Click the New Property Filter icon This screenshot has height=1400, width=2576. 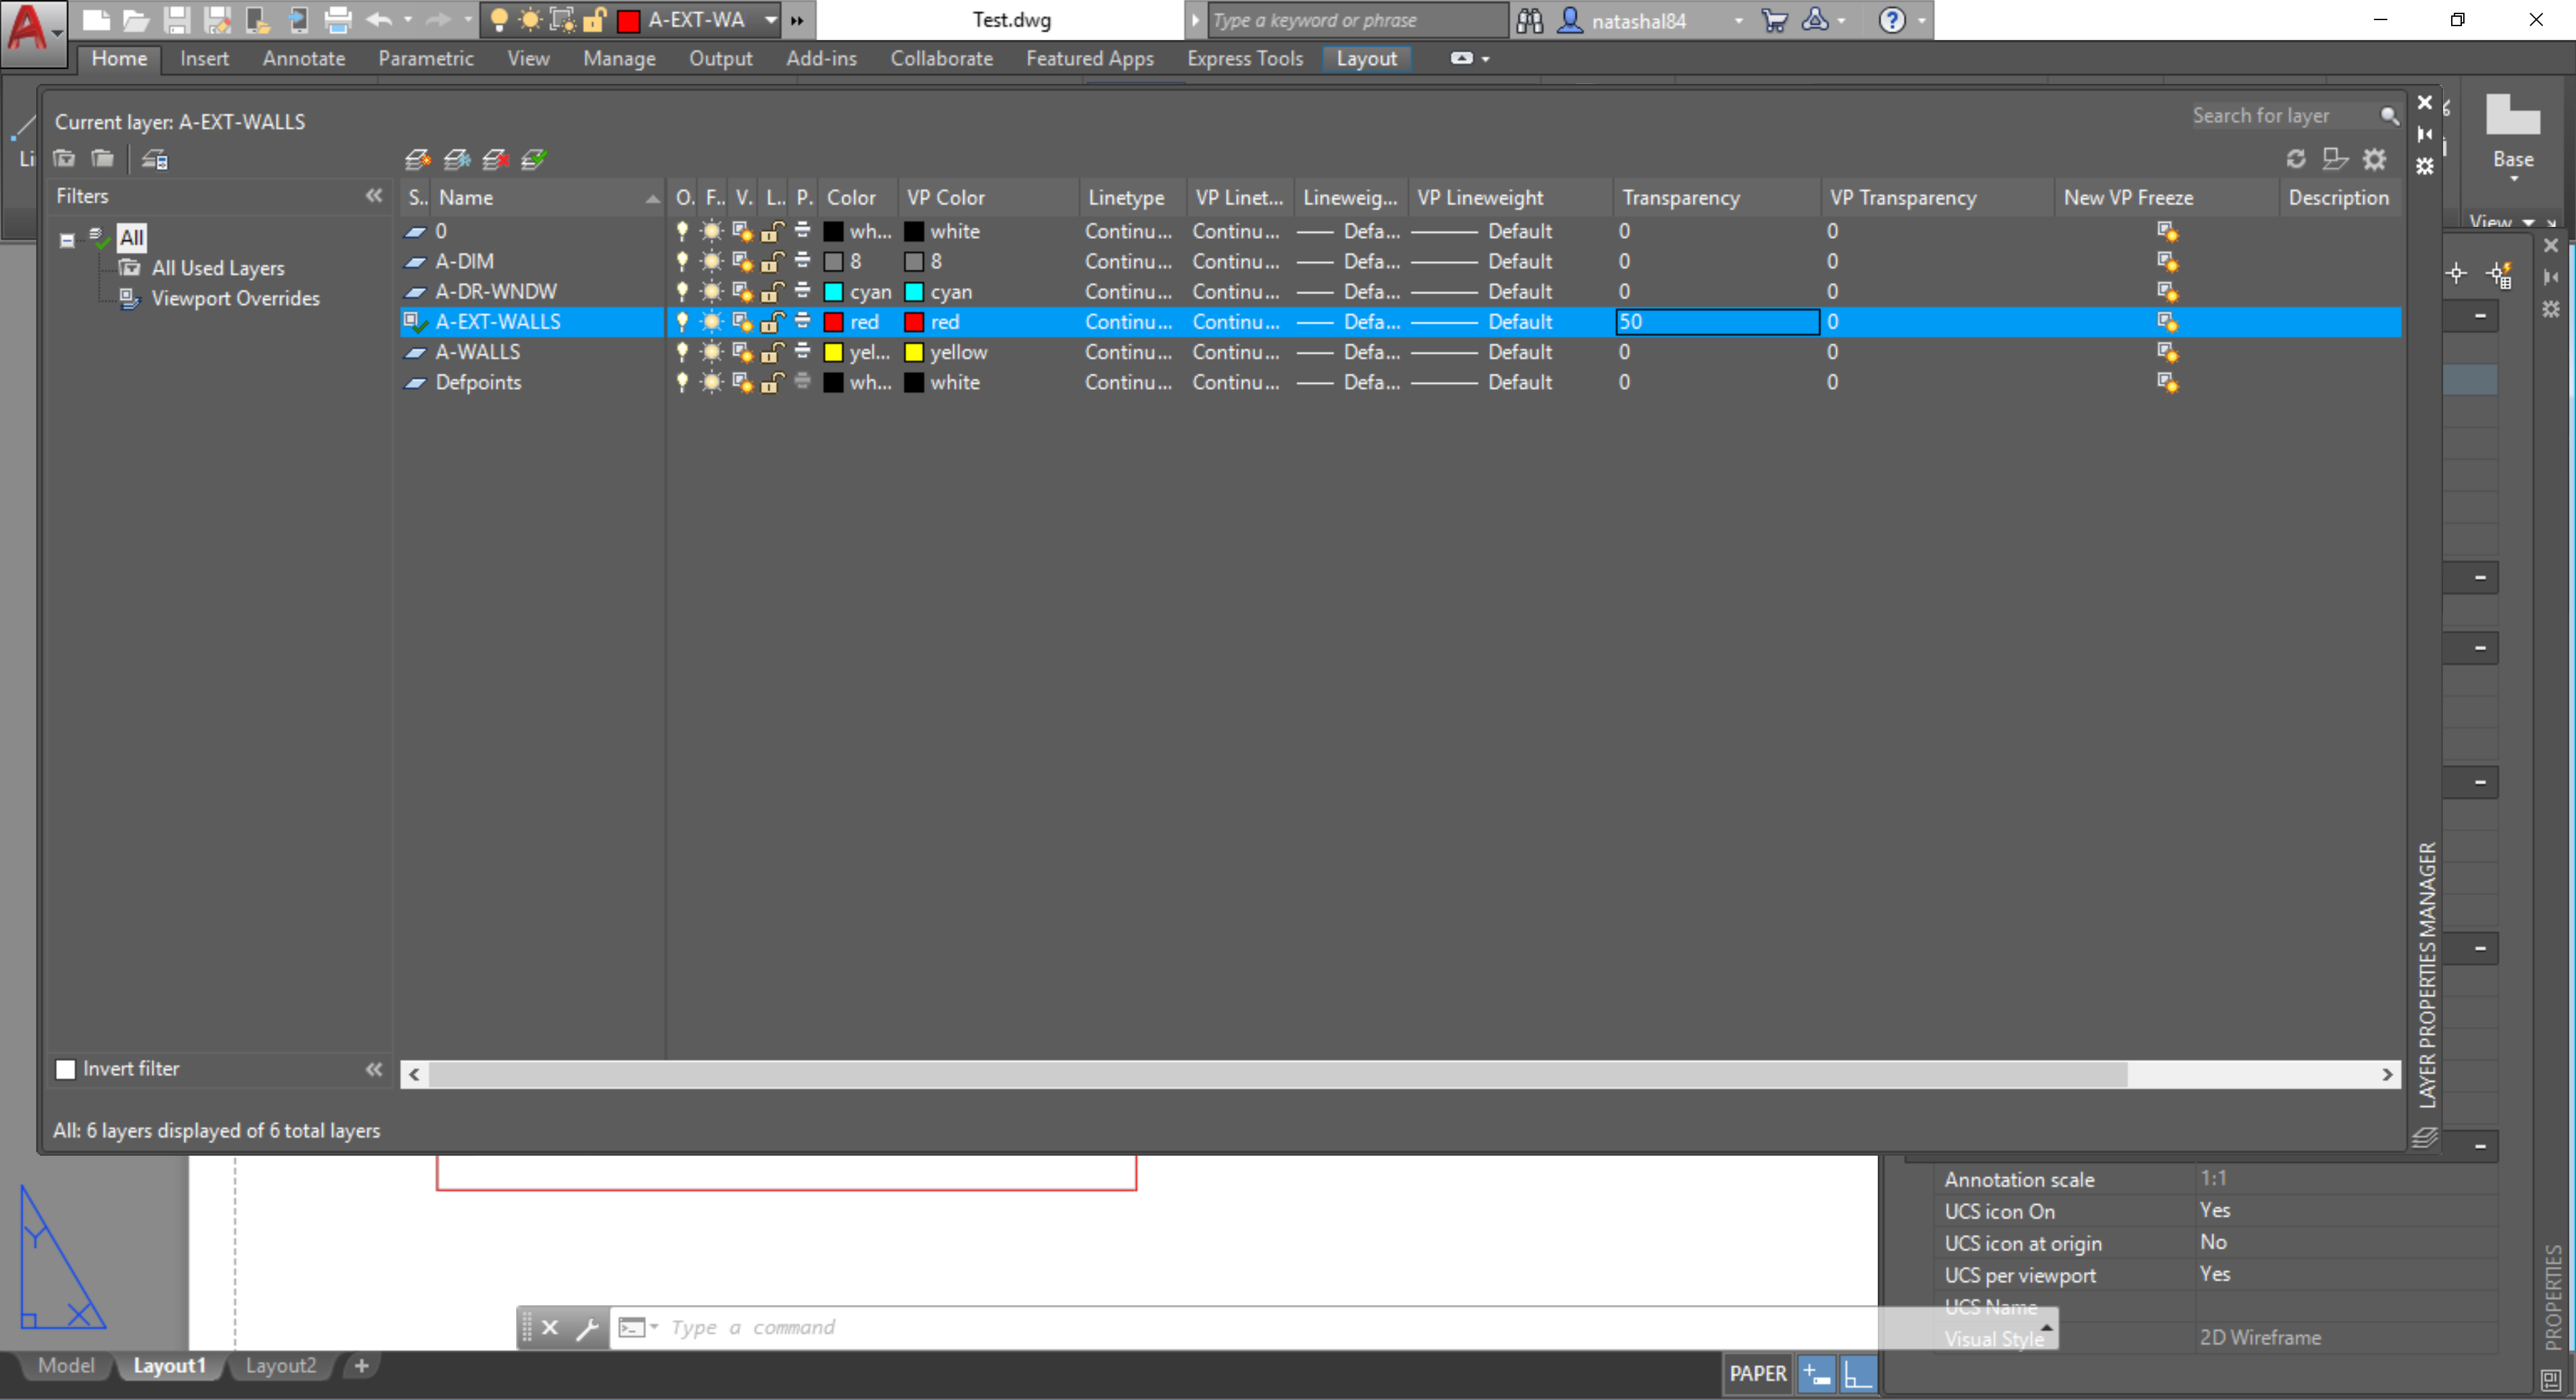tap(64, 159)
